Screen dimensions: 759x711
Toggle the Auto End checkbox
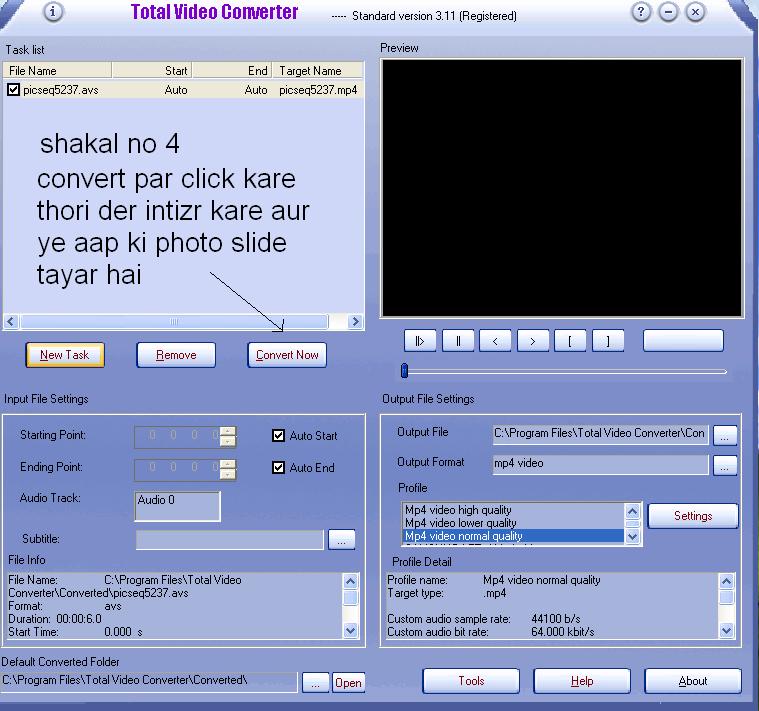tap(279, 468)
